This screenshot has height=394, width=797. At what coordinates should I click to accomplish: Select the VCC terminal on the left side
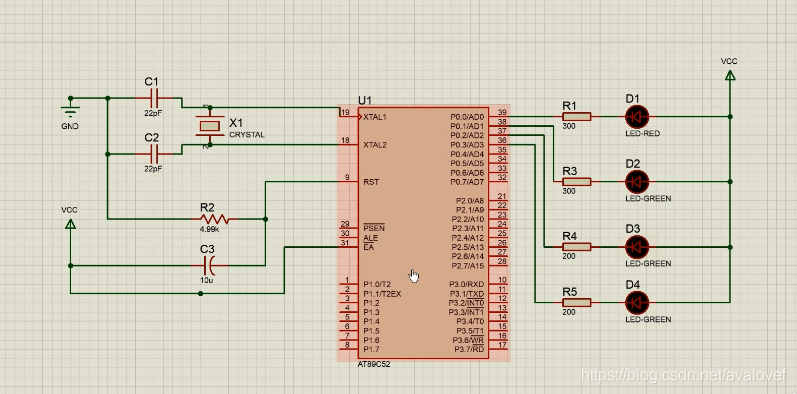[70, 224]
